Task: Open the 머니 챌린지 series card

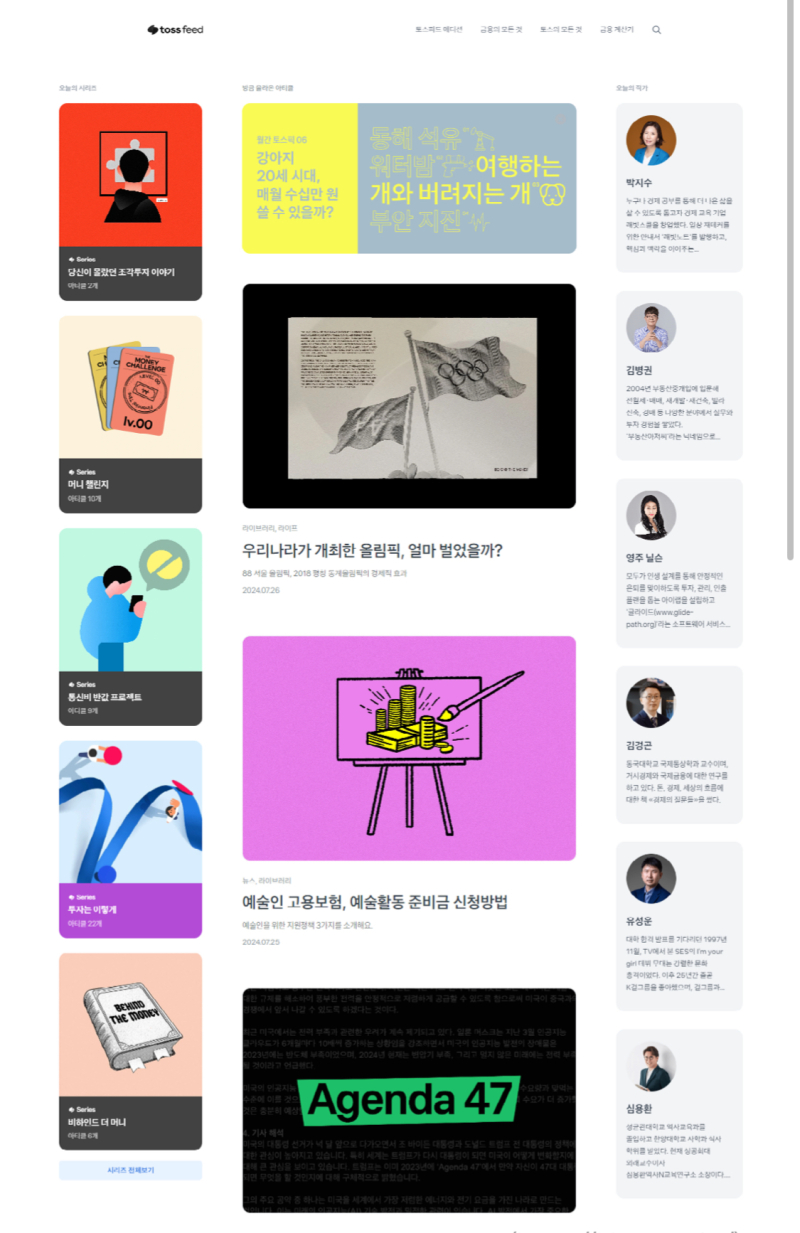Action: click(130, 414)
